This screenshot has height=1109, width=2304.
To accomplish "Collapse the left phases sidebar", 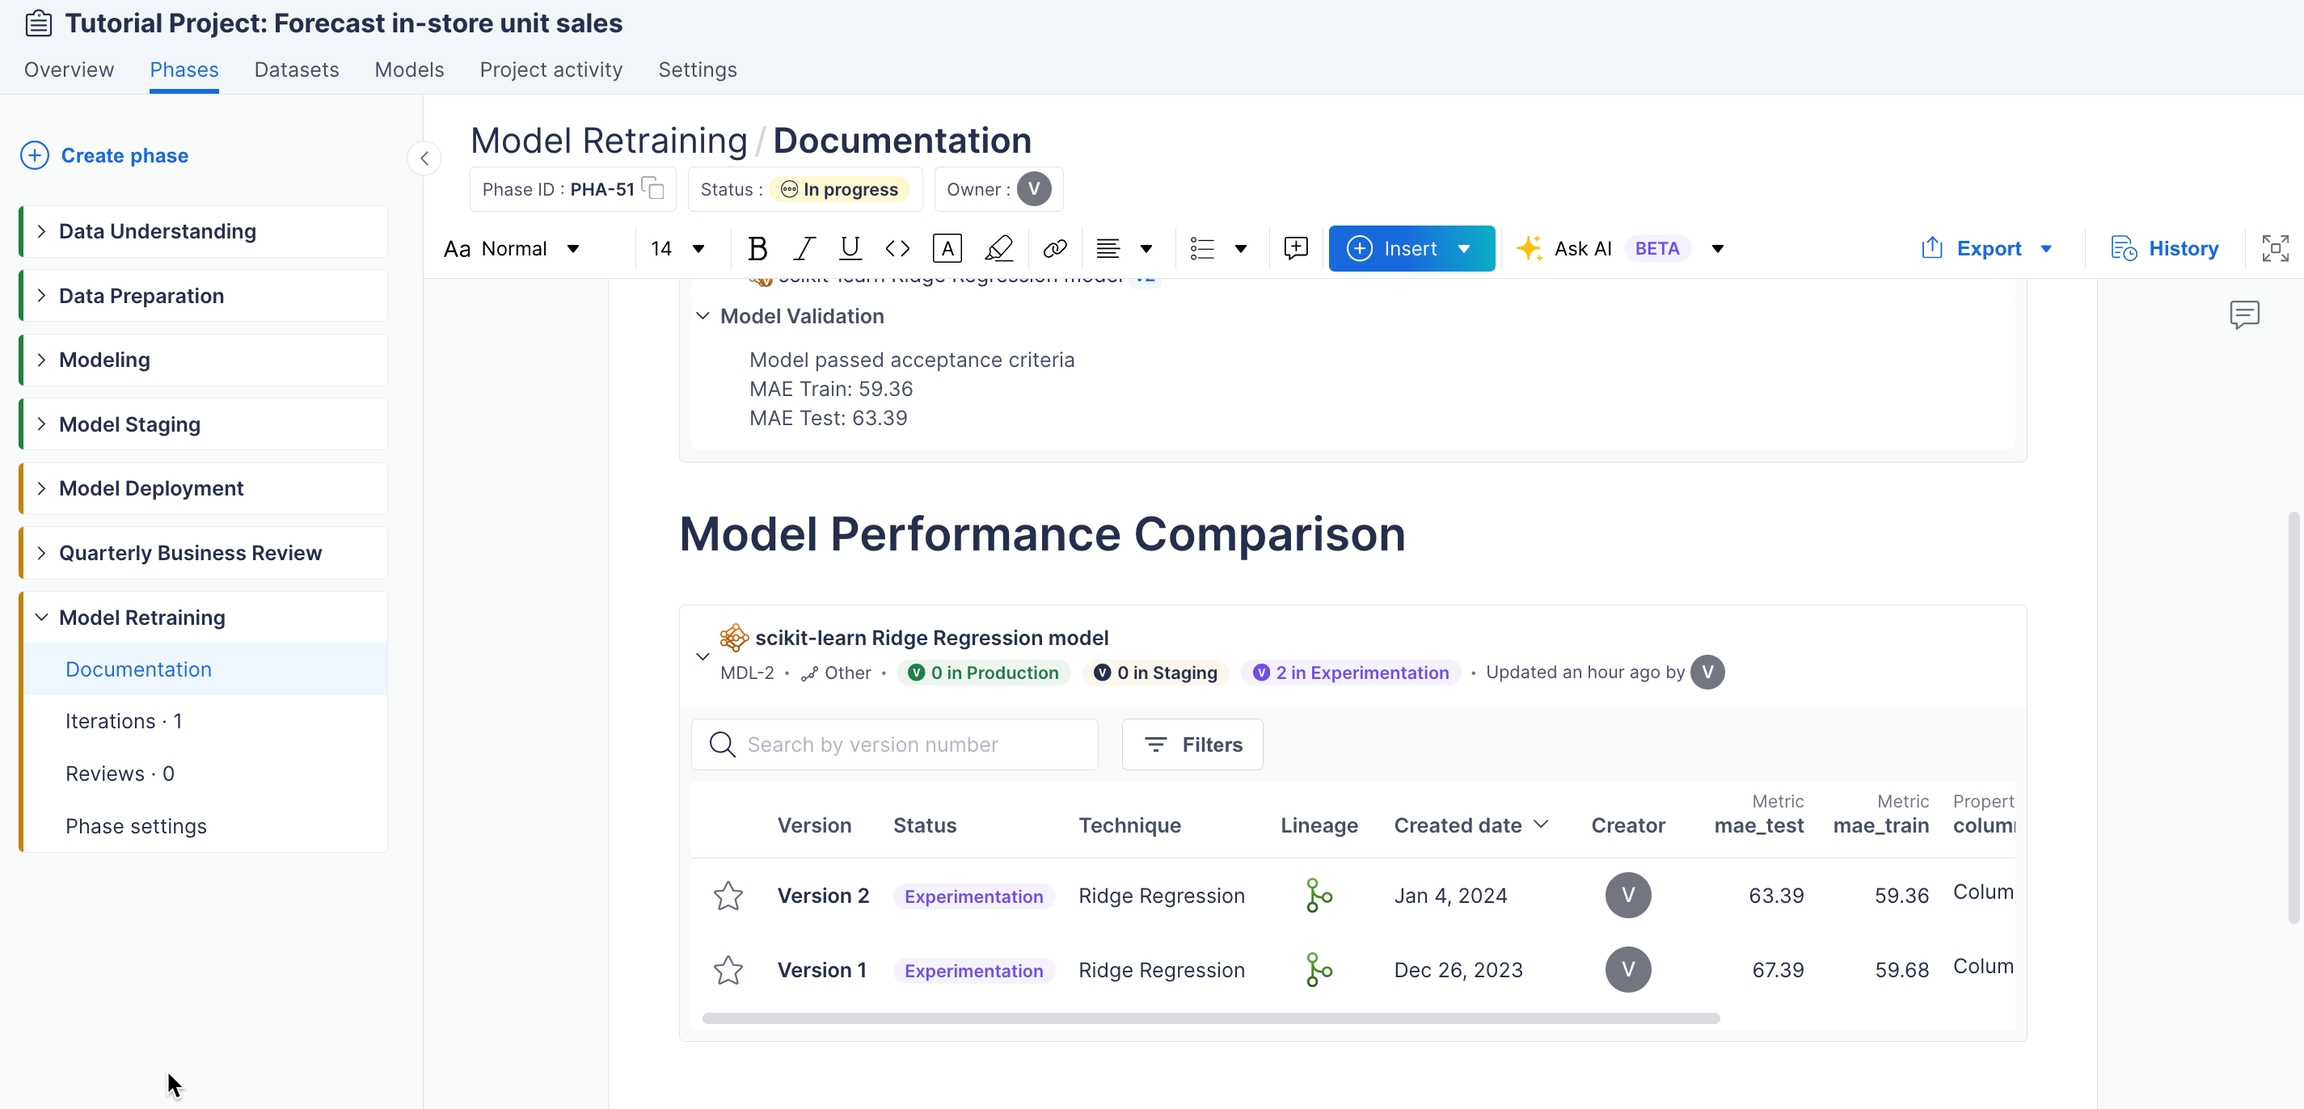I will [x=425, y=158].
